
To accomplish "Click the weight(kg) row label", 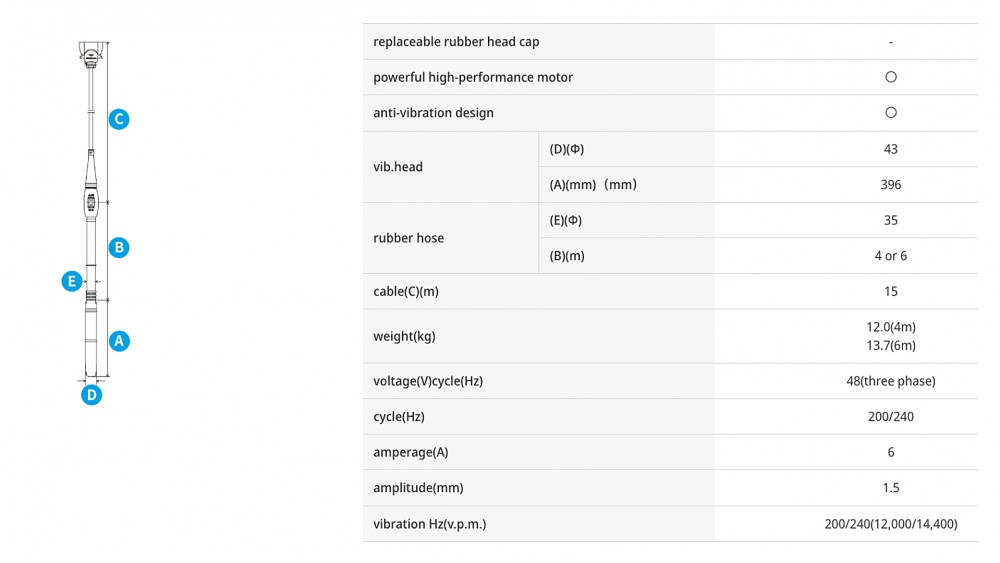I will pyautogui.click(x=404, y=336).
